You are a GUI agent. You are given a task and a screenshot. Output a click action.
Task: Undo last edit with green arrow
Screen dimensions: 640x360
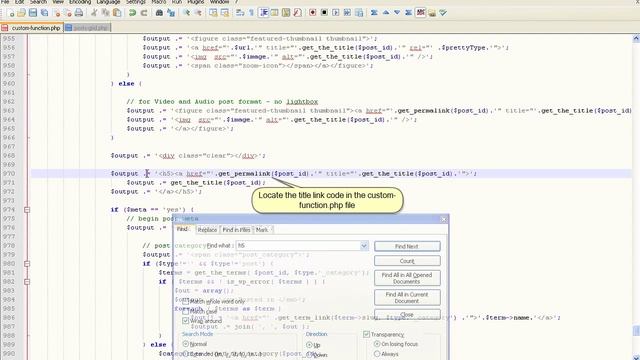coord(132,13)
